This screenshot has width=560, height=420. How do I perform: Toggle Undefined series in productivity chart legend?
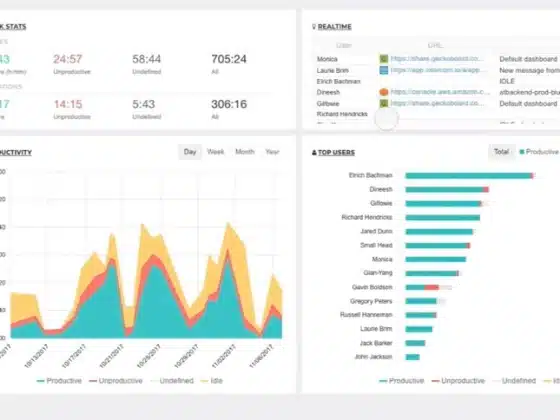172,381
